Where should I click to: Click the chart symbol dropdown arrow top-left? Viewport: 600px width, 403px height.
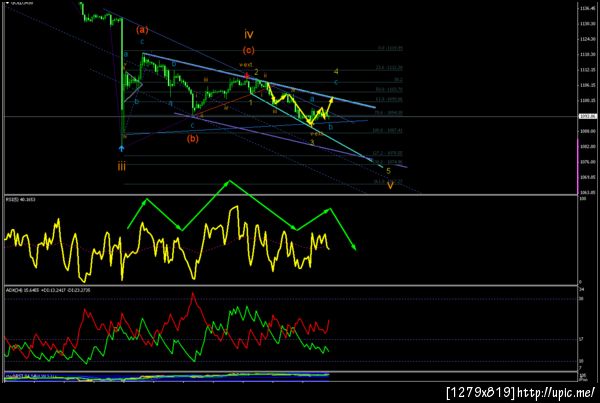tap(7, 3)
